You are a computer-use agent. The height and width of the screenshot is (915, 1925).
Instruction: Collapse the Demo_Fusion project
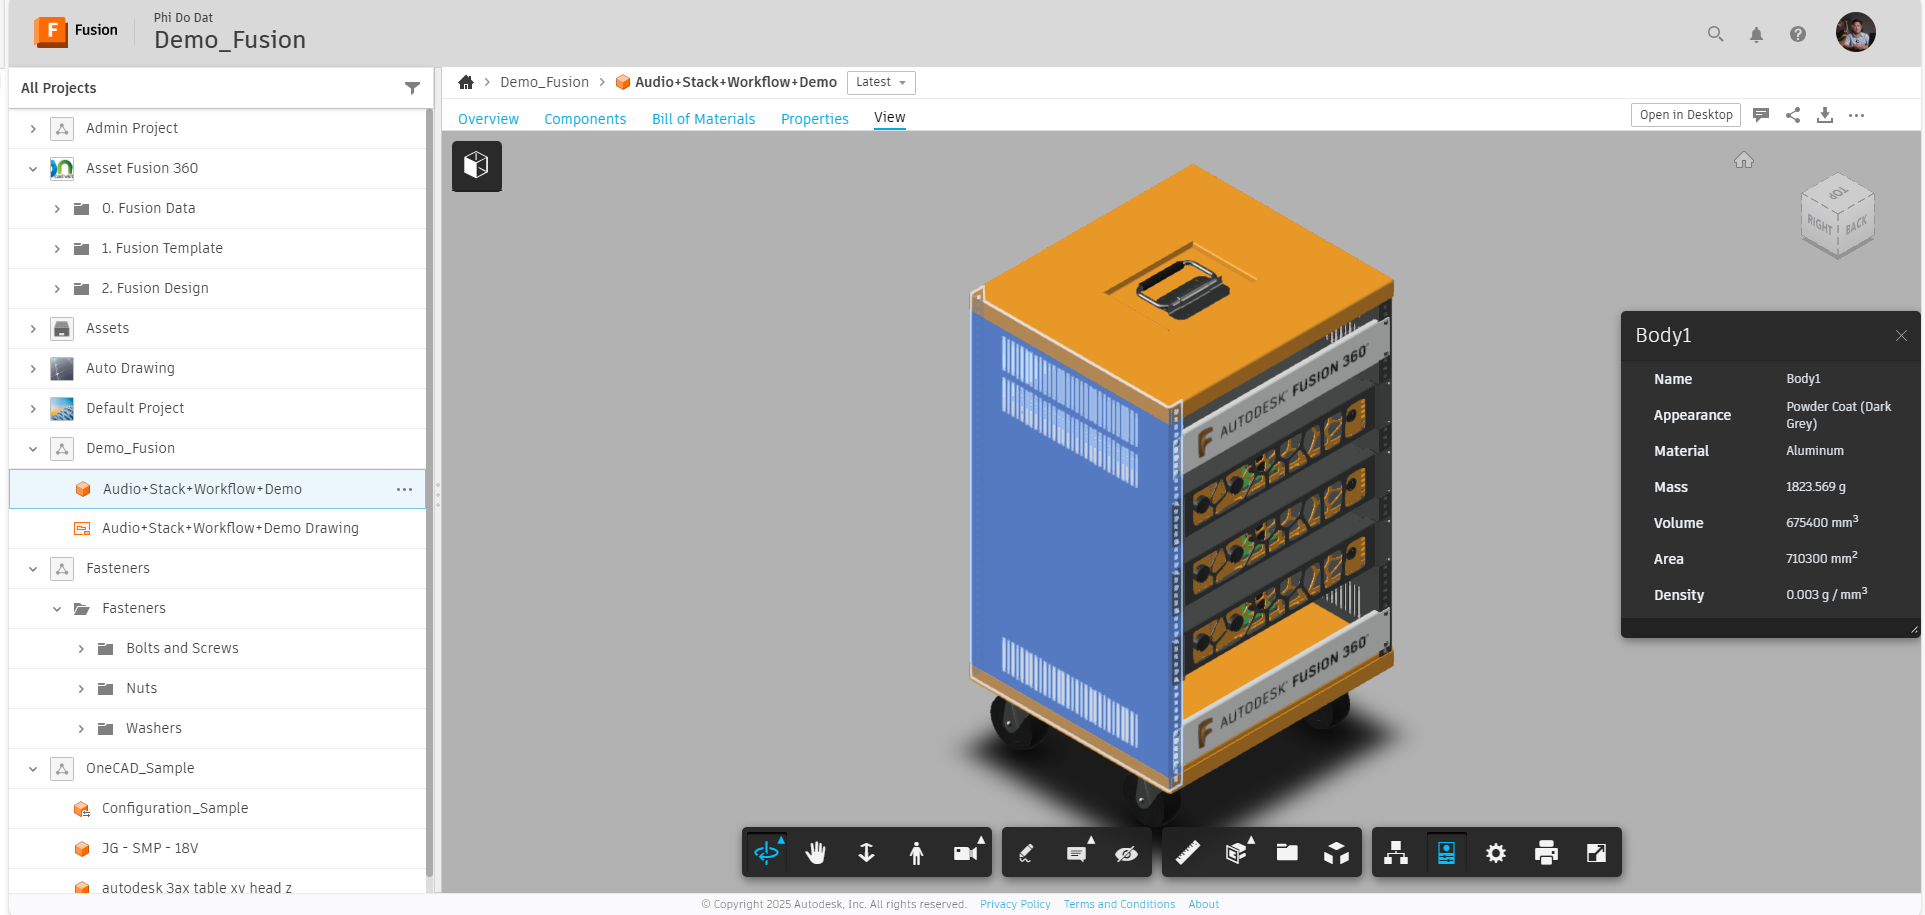click(x=33, y=449)
